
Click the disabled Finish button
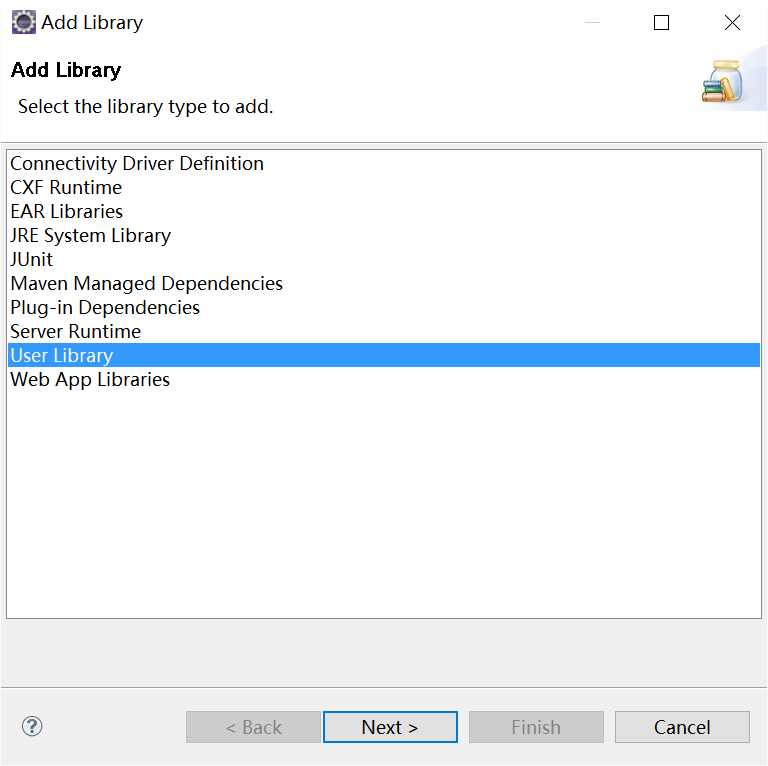pos(536,727)
